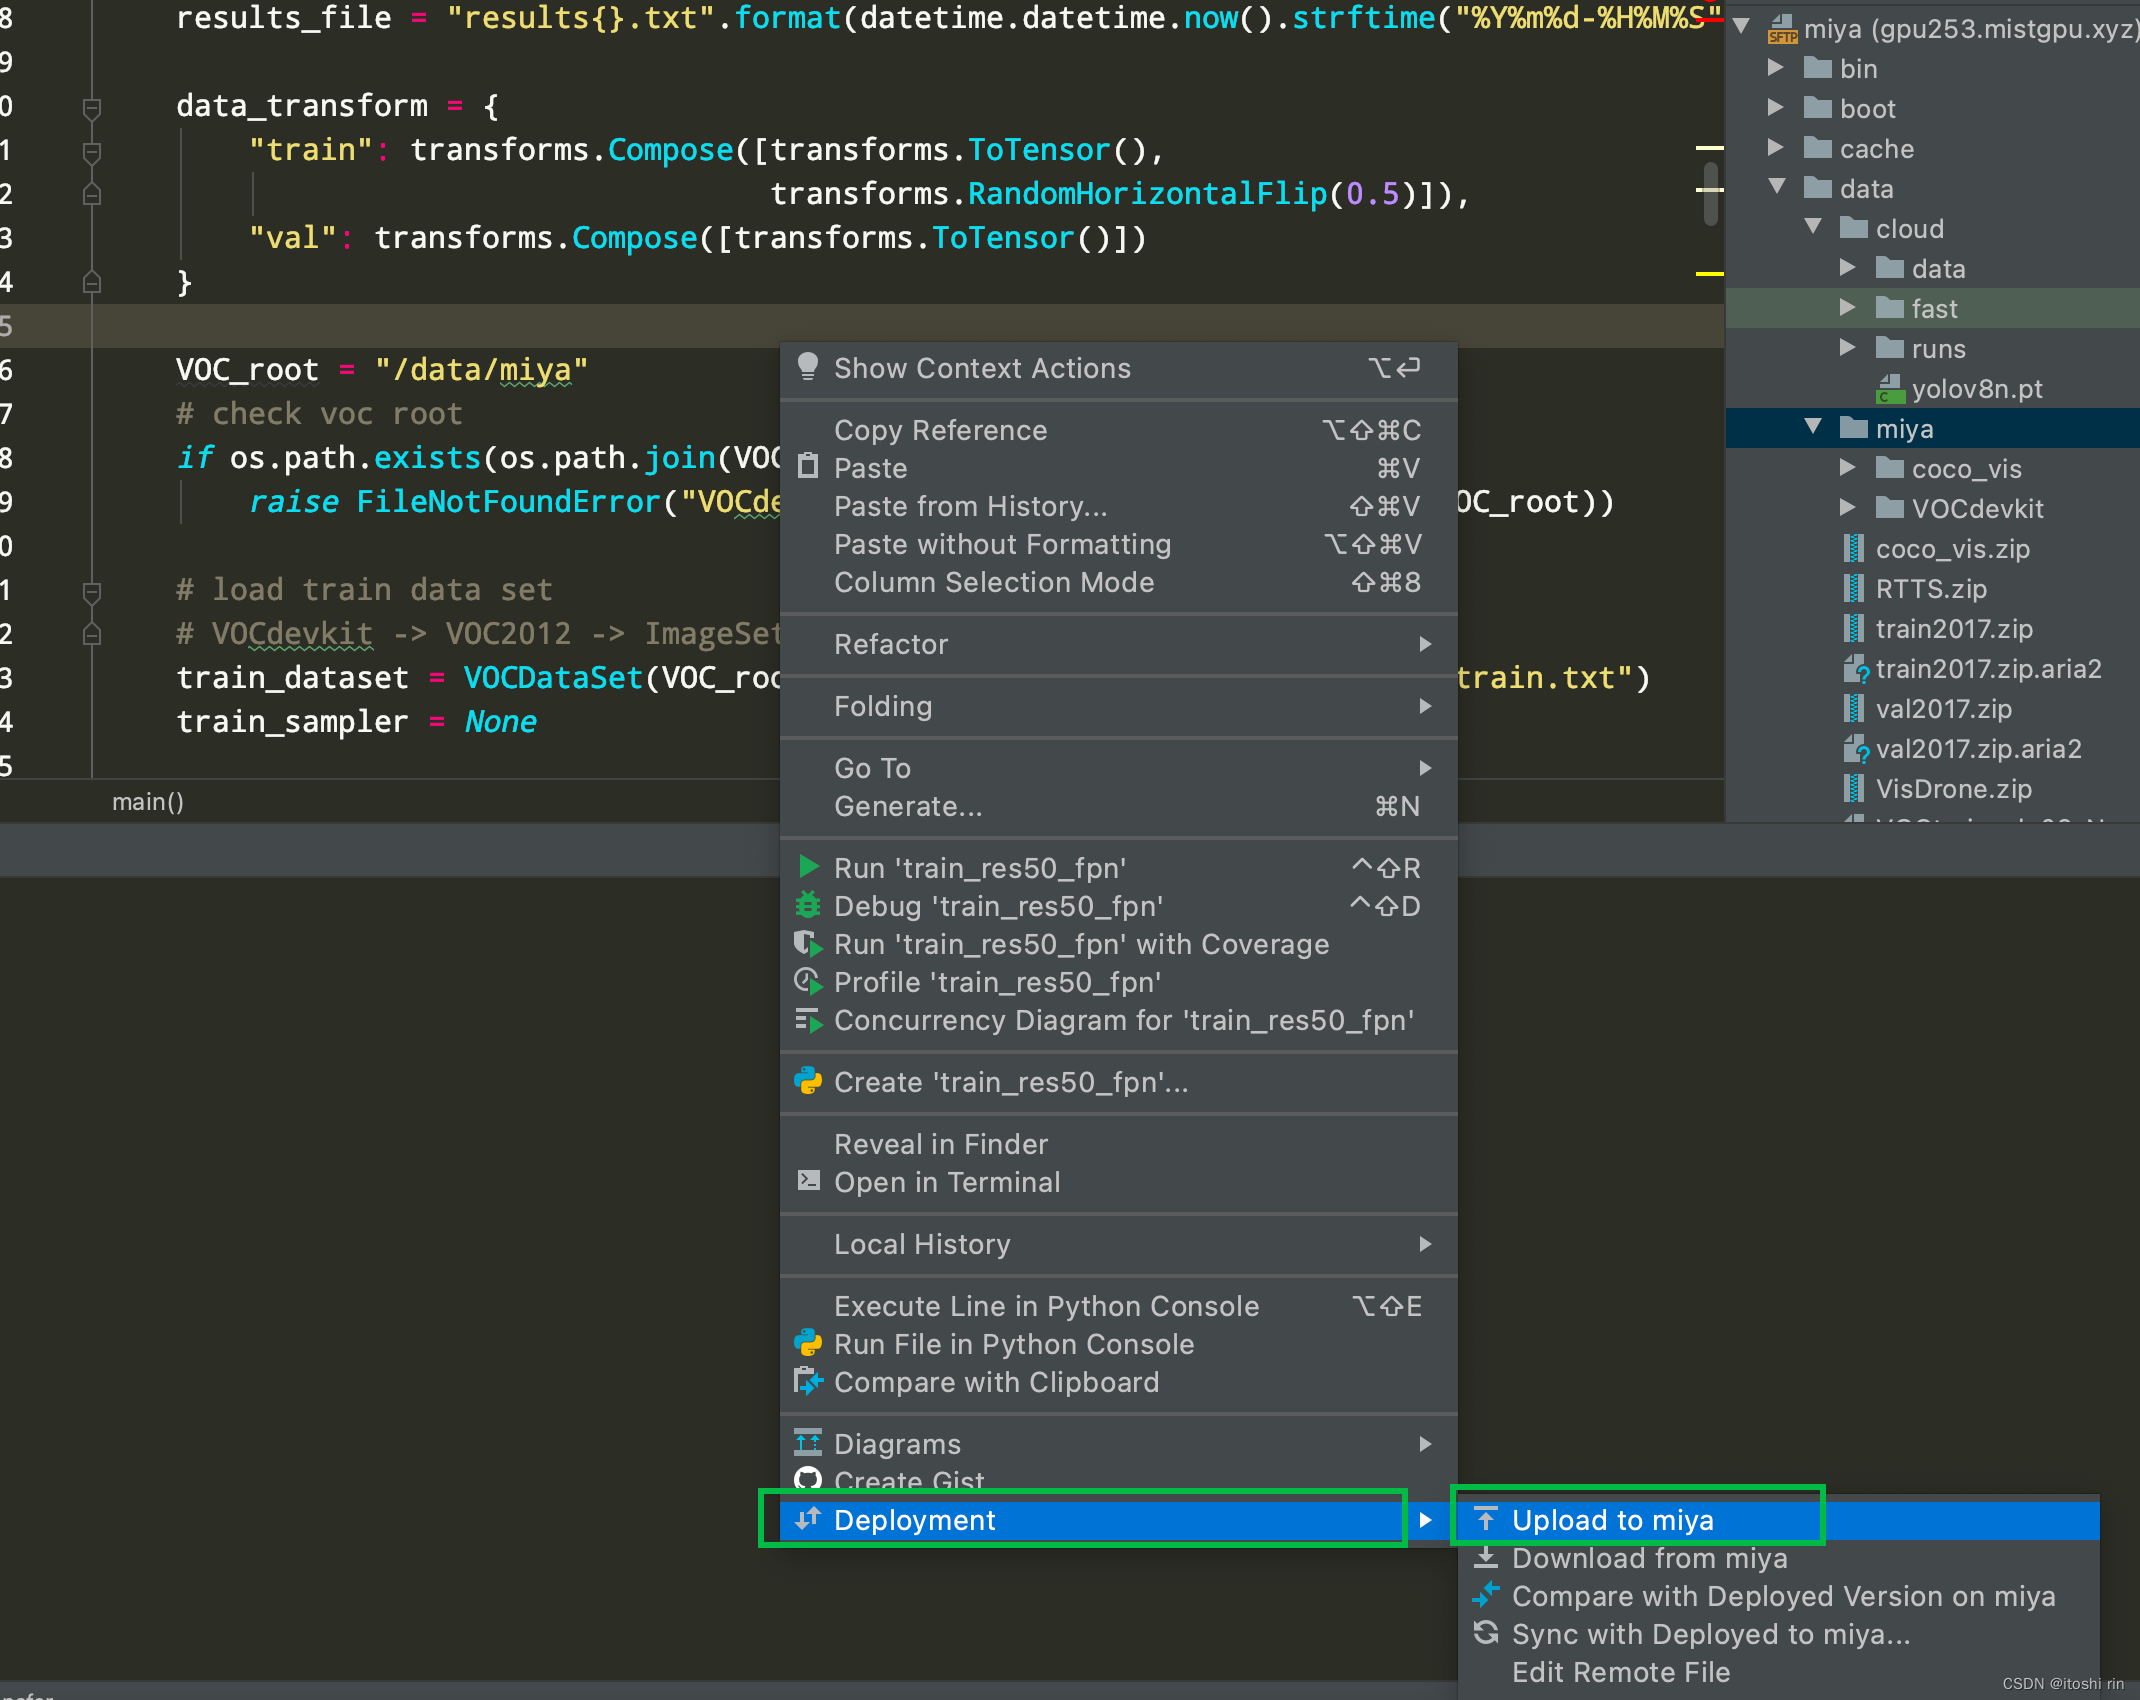Collapse the cloud folder
The image size is (2140, 1700).
pyautogui.click(x=1813, y=227)
